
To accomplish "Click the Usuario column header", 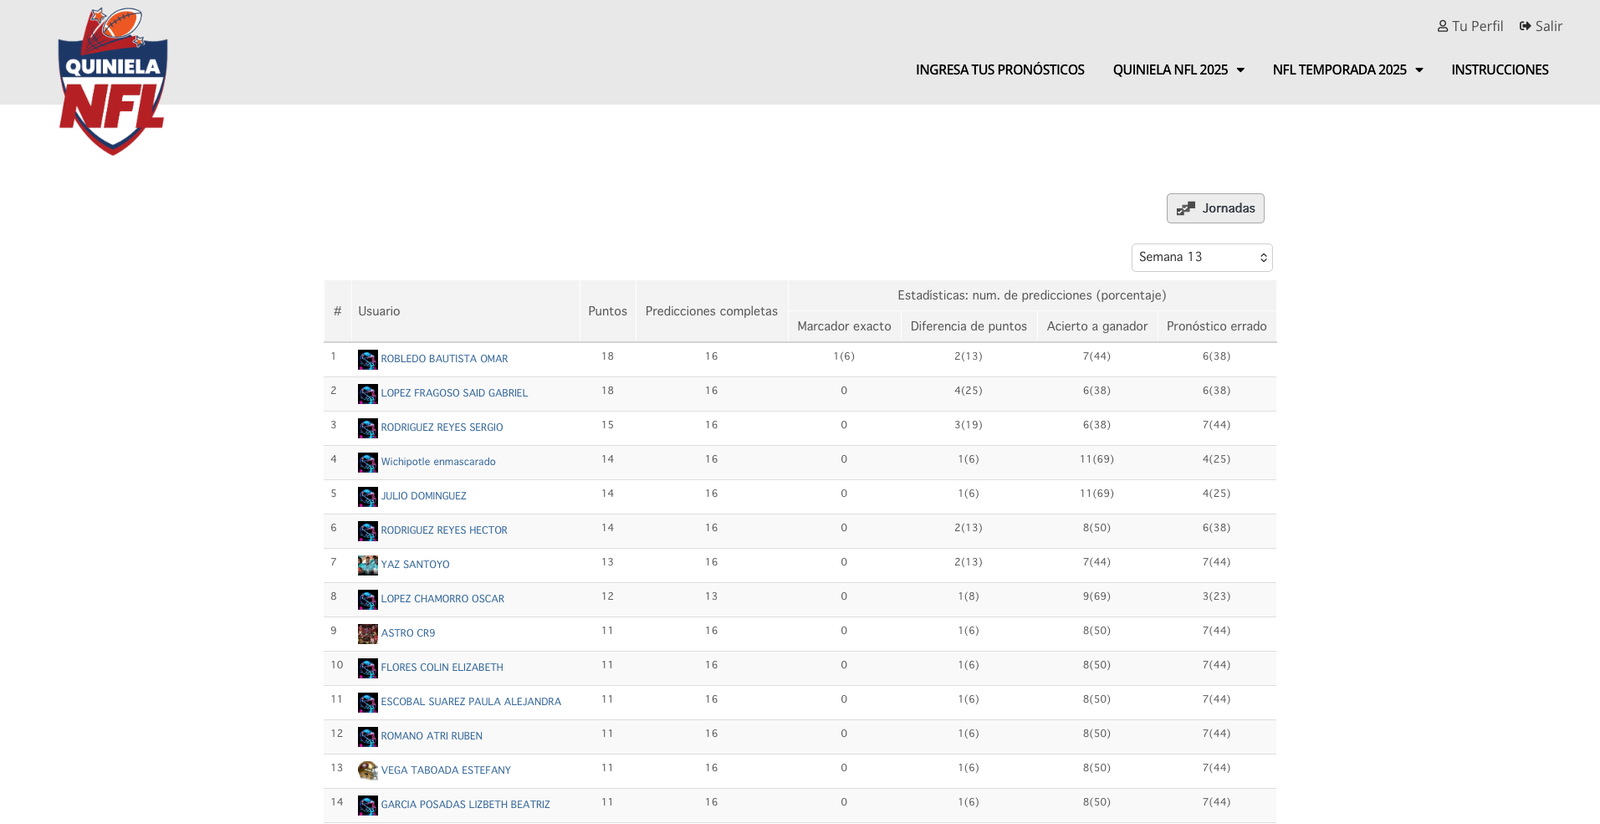I will coord(379,311).
